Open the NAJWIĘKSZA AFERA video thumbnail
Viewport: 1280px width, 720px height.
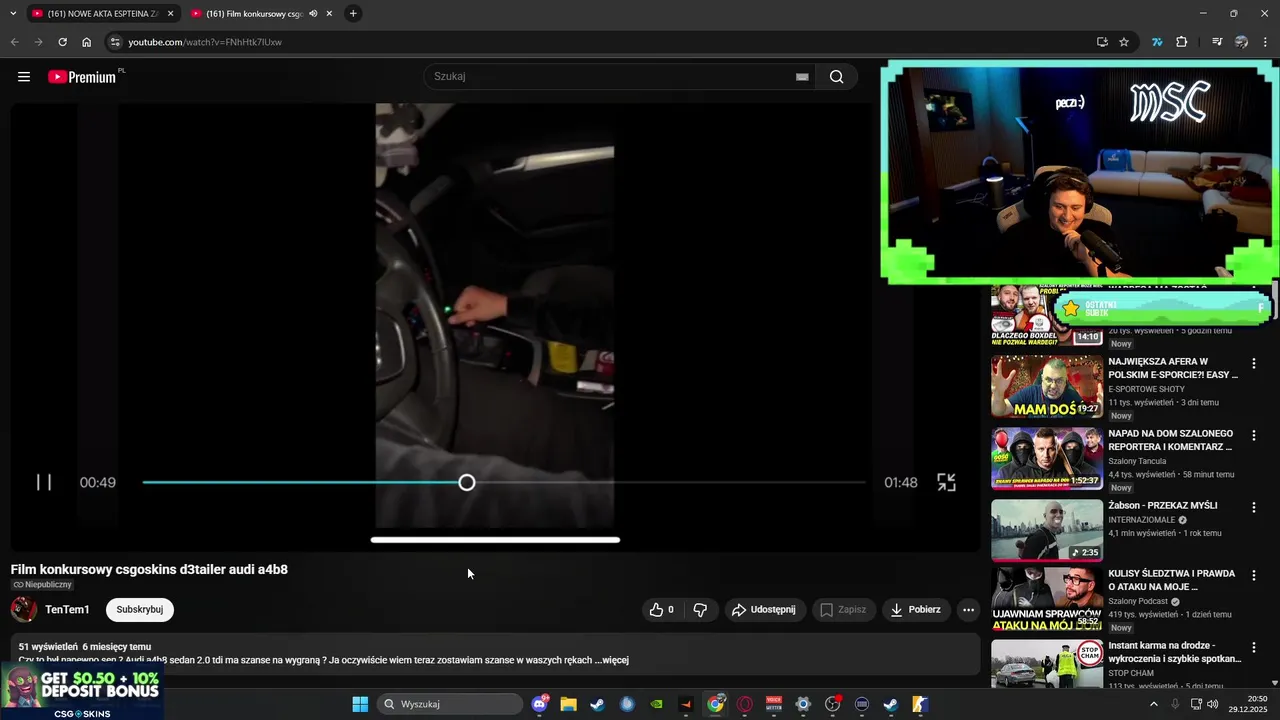click(1047, 386)
